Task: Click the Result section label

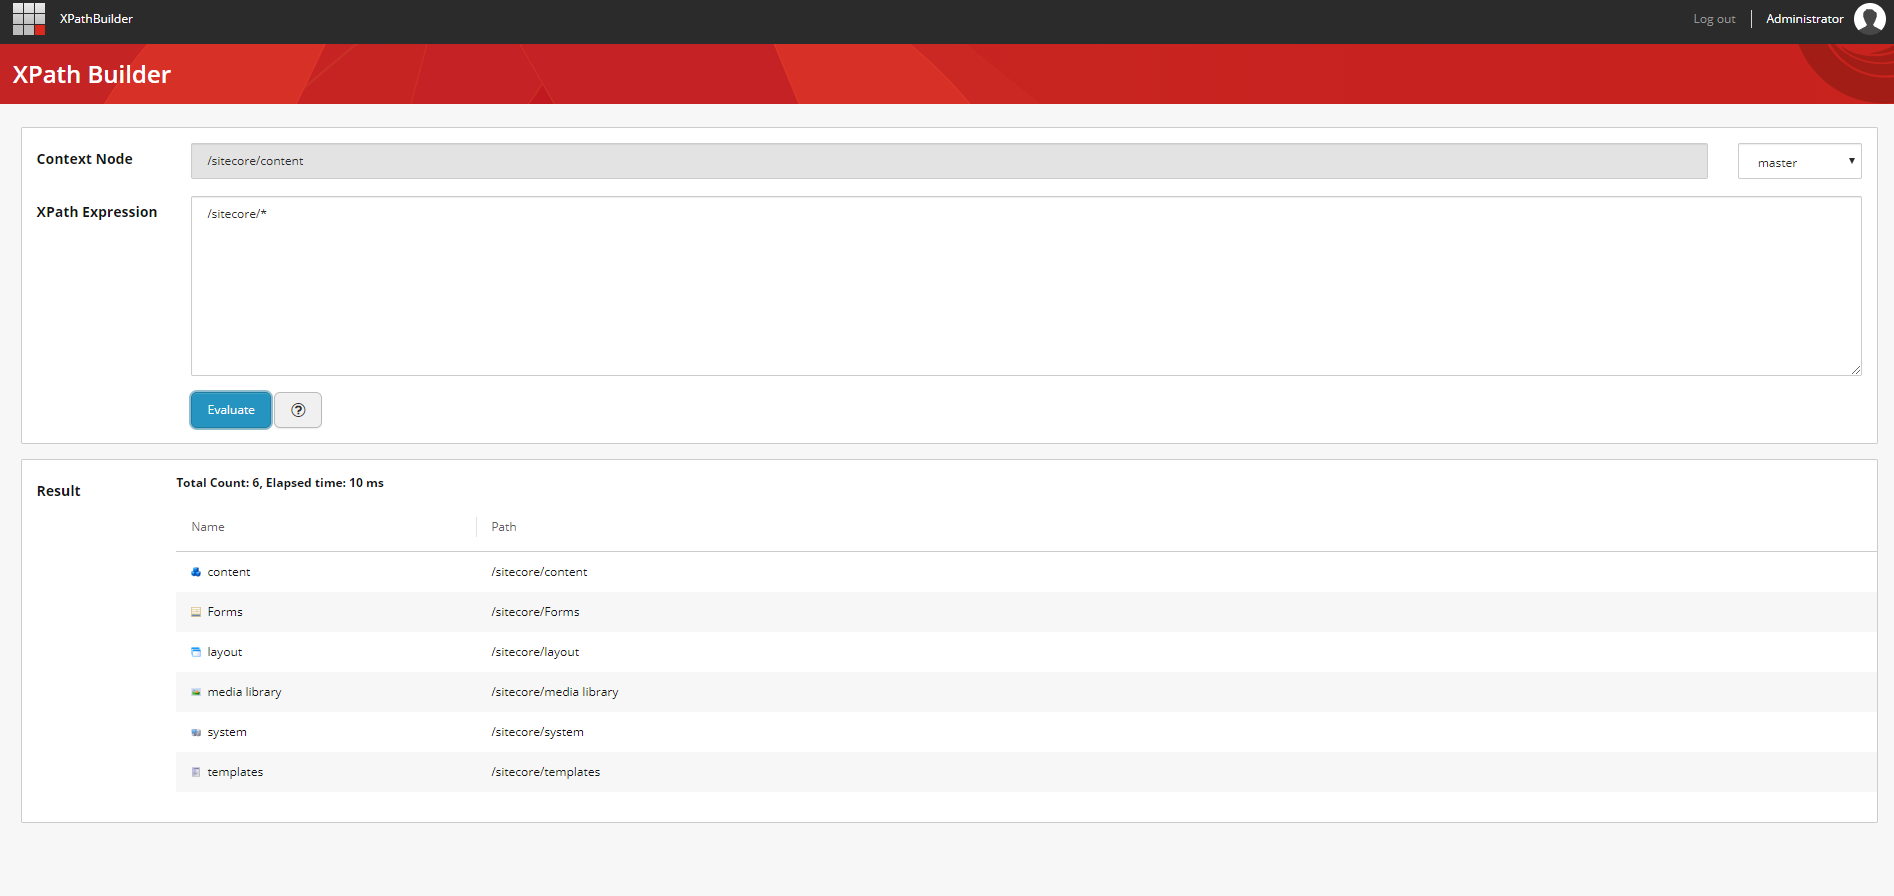Action: point(59,491)
